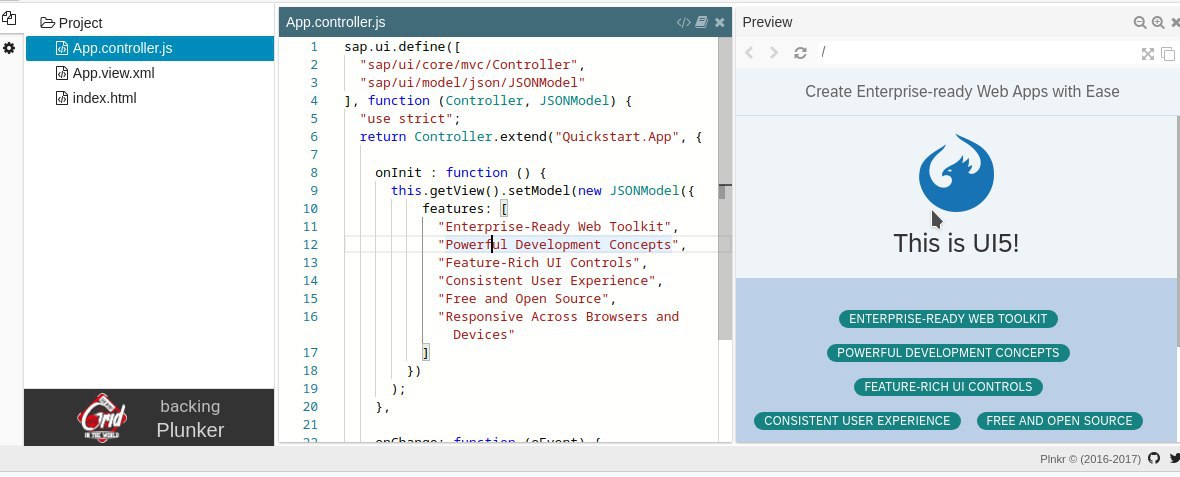The height and width of the screenshot is (477, 1180).
Task: Click the 'onInit' function name
Action: (399, 172)
